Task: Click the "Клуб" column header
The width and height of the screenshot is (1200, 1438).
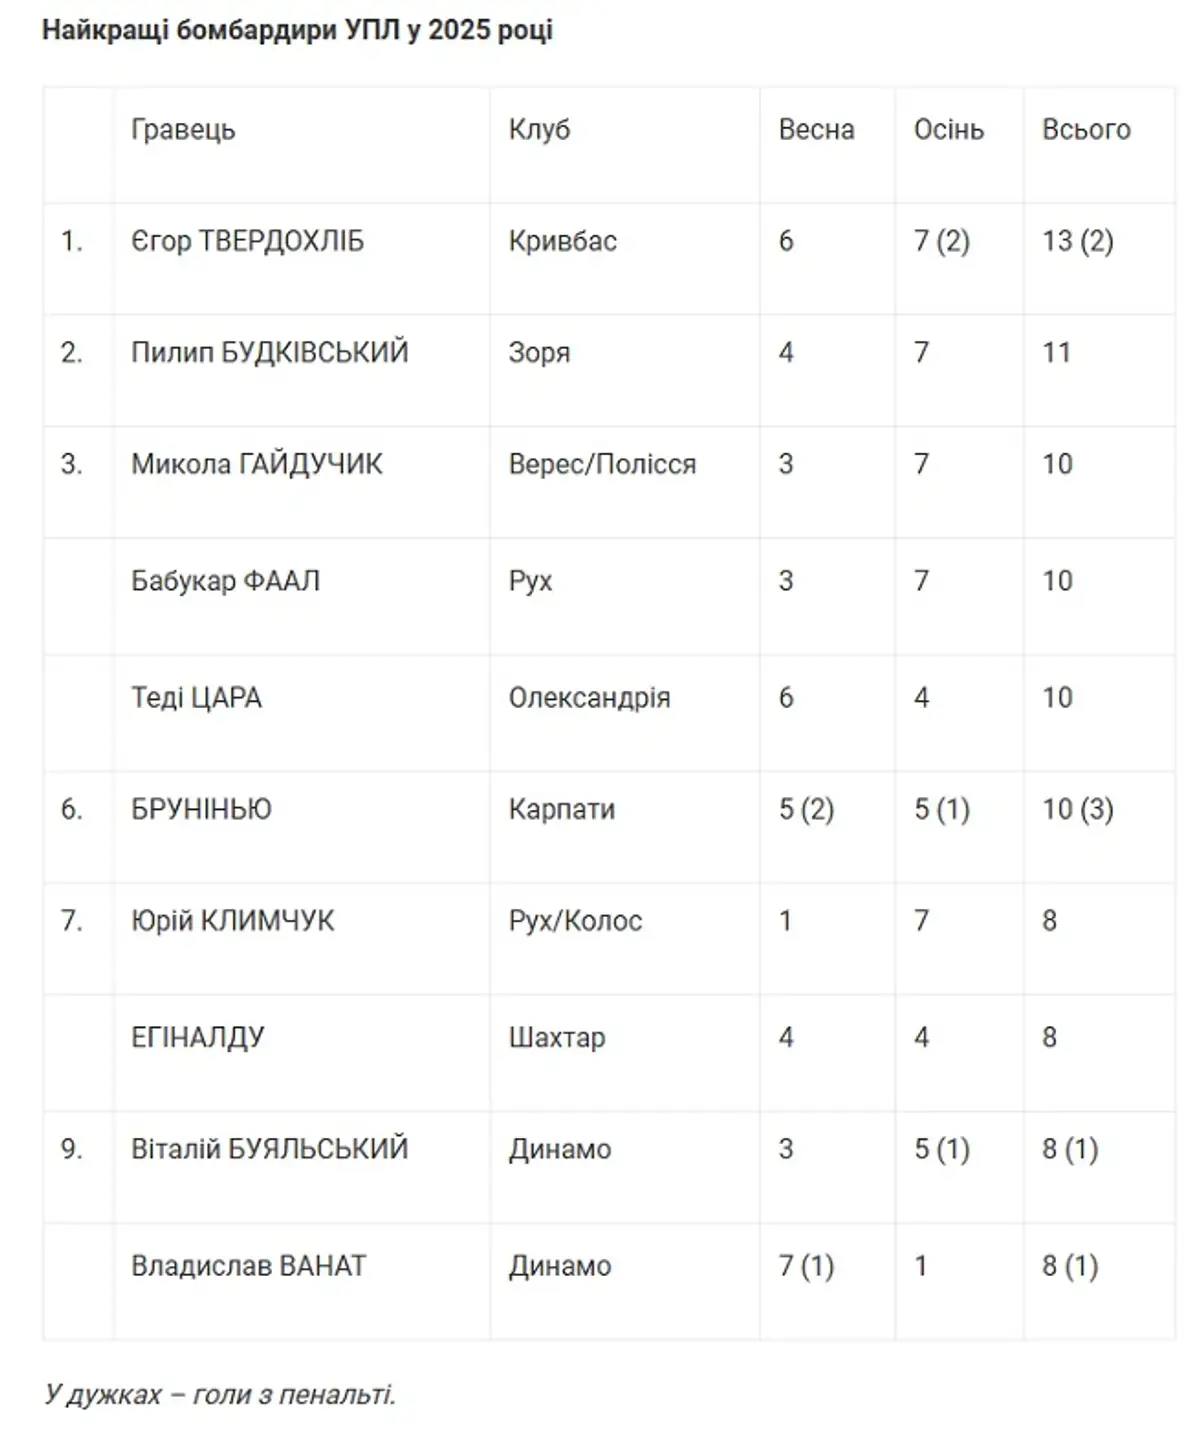Action: pos(539,130)
